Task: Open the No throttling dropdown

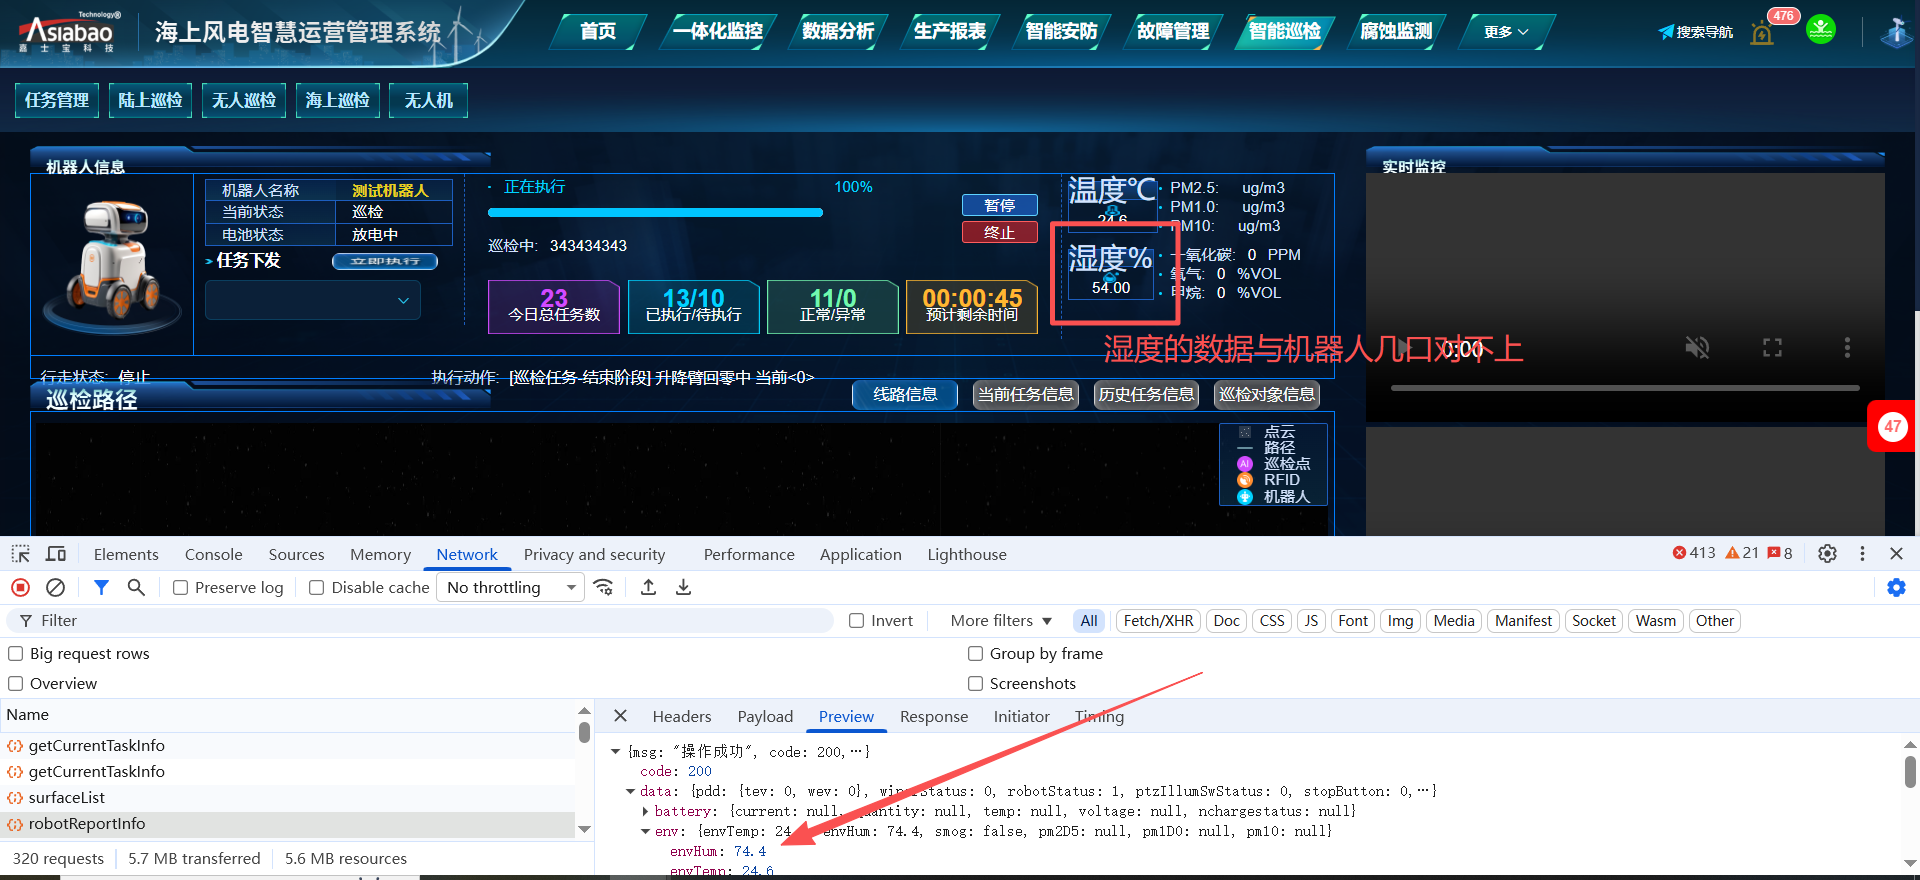Action: click(510, 588)
